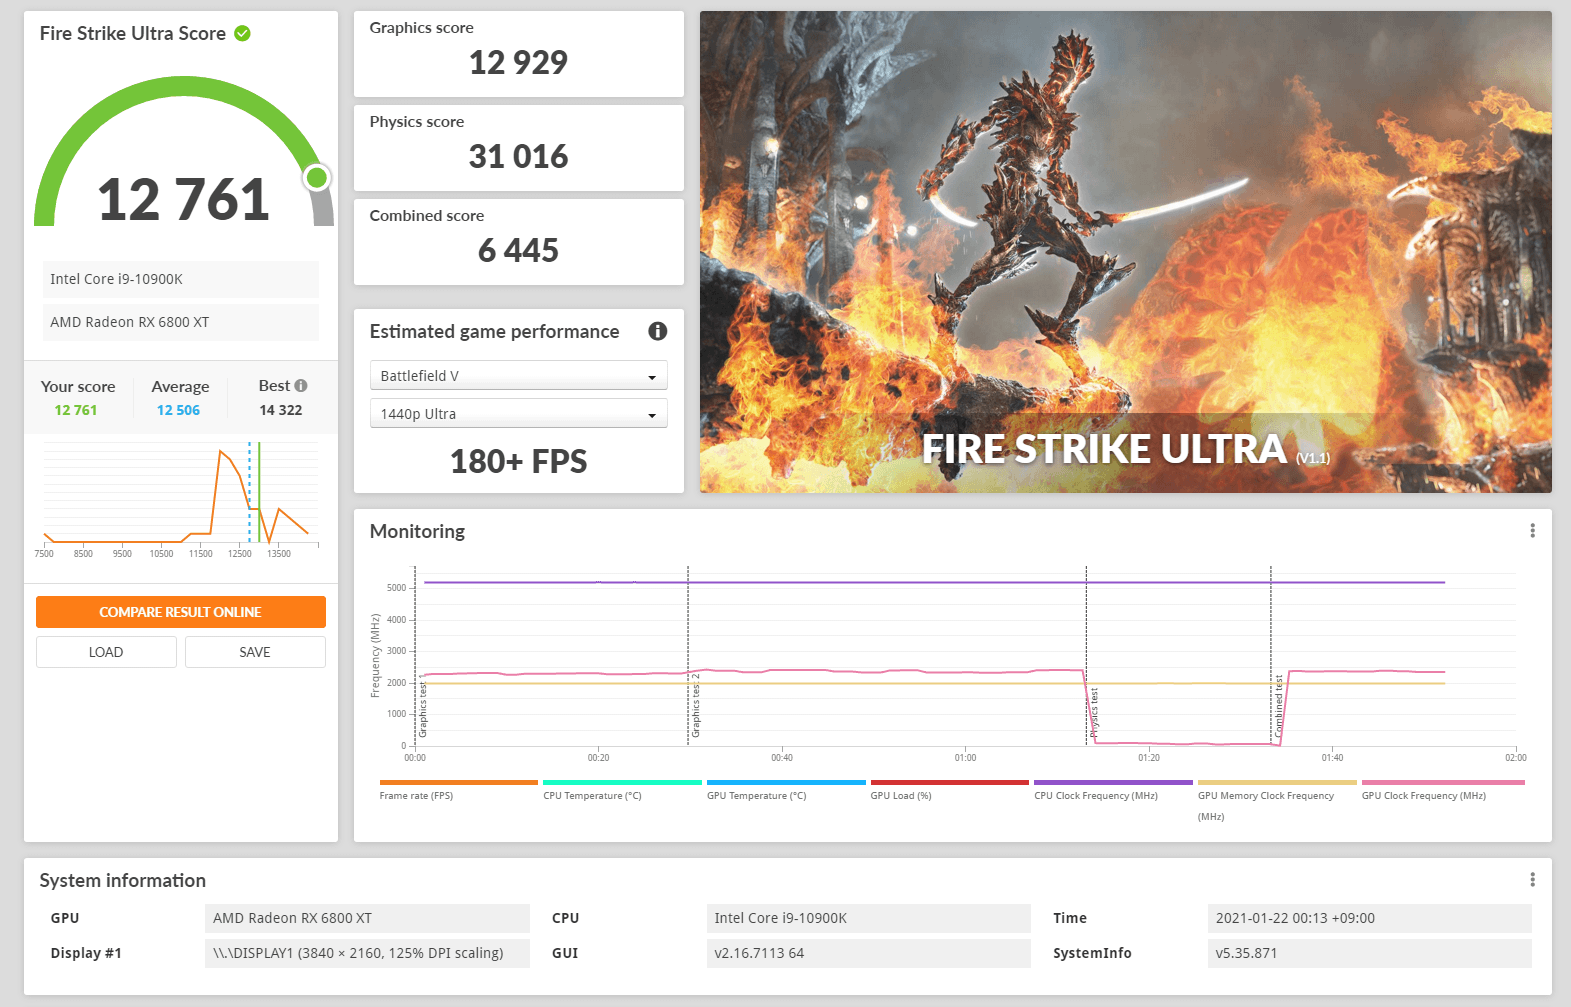The height and width of the screenshot is (1007, 1571).
Task: Click the LOAD button
Action: pos(106,652)
